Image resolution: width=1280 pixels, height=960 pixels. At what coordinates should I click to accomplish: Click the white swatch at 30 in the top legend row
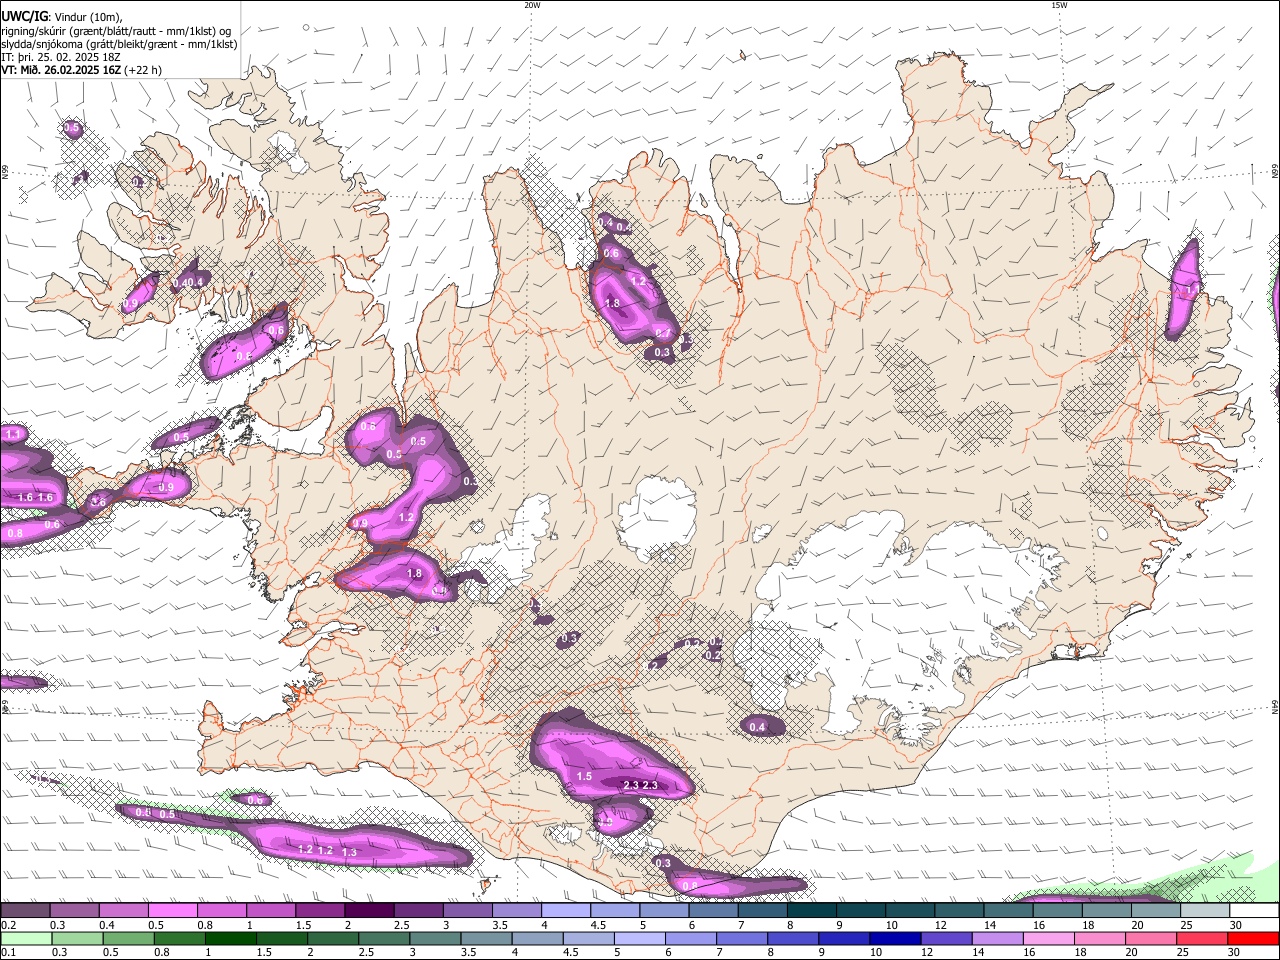pos(1254,911)
